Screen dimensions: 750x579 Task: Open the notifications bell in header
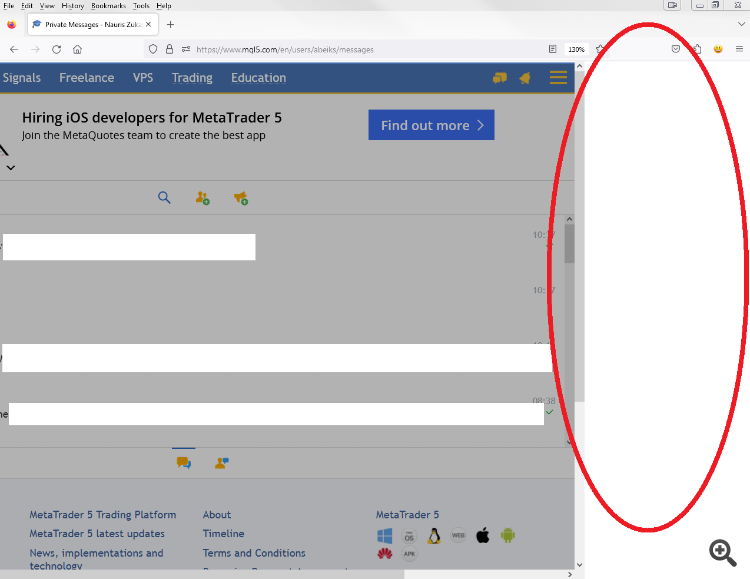click(525, 78)
